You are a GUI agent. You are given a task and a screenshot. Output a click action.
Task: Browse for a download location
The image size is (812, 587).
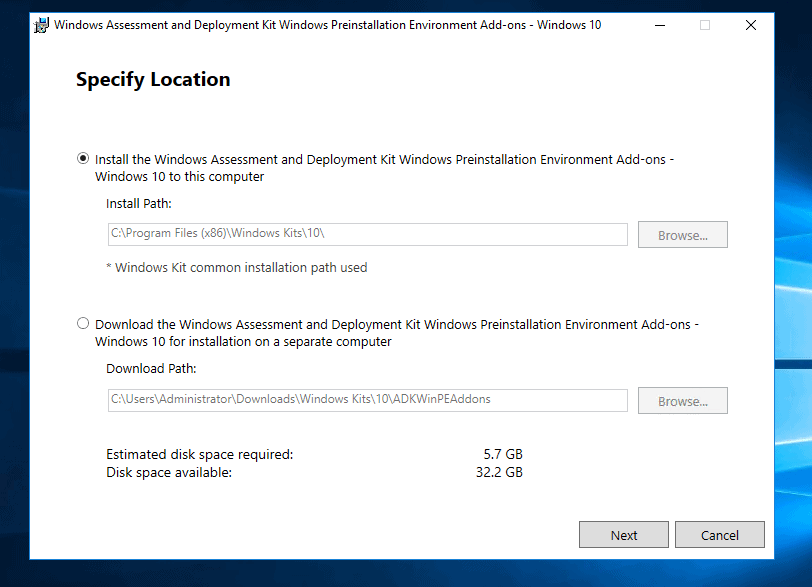[x=682, y=400]
